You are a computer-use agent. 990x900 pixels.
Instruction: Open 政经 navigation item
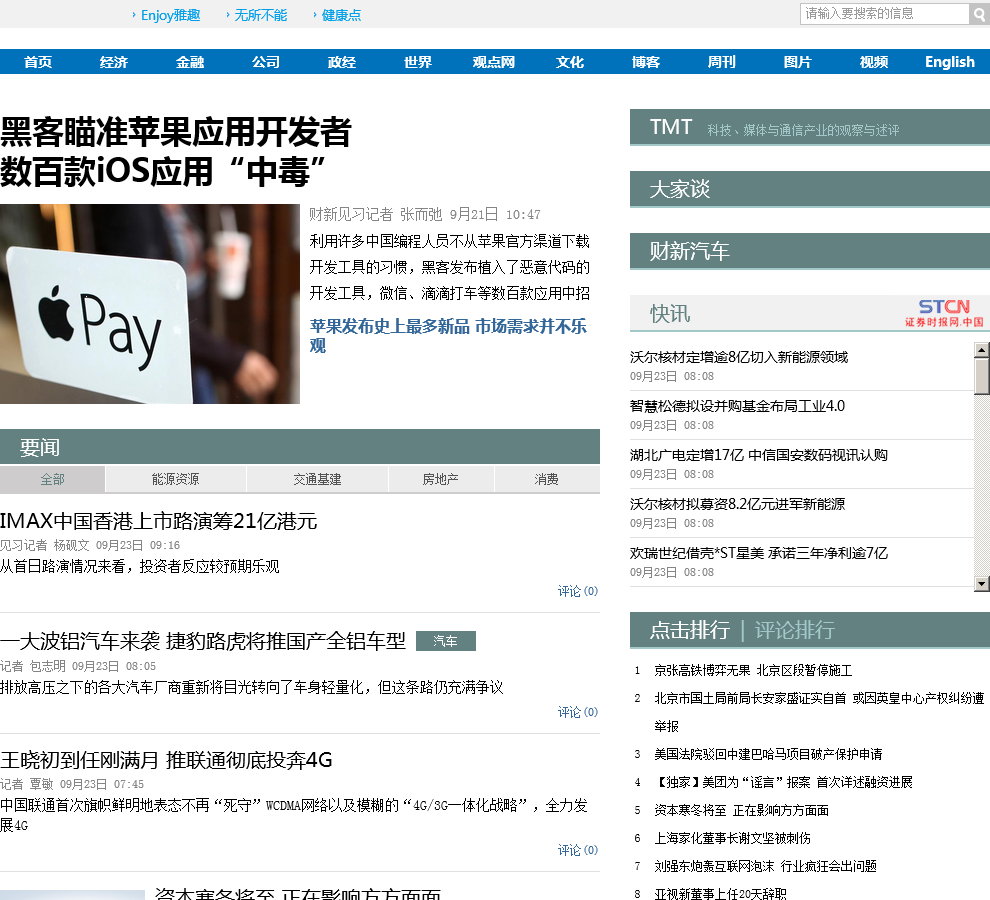point(342,62)
